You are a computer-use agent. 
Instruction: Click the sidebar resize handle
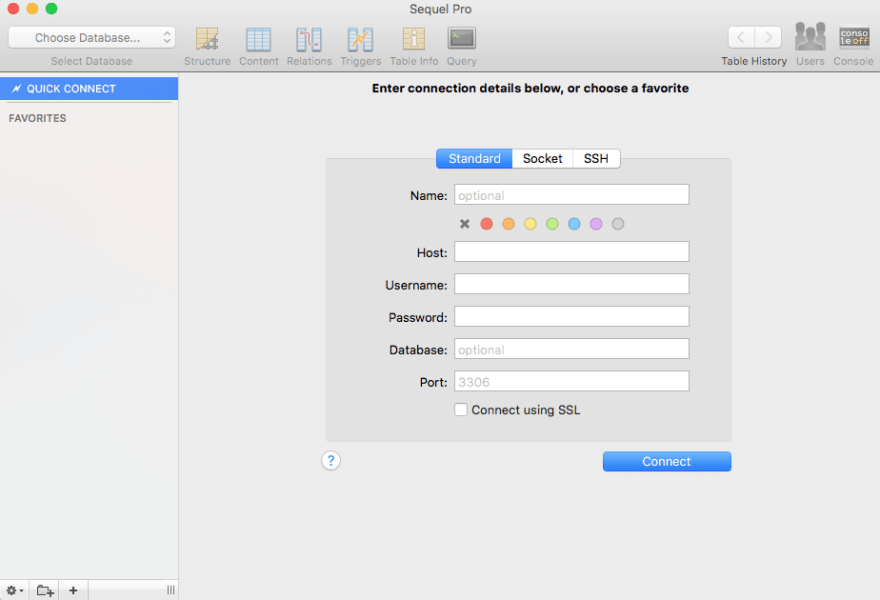(171, 590)
